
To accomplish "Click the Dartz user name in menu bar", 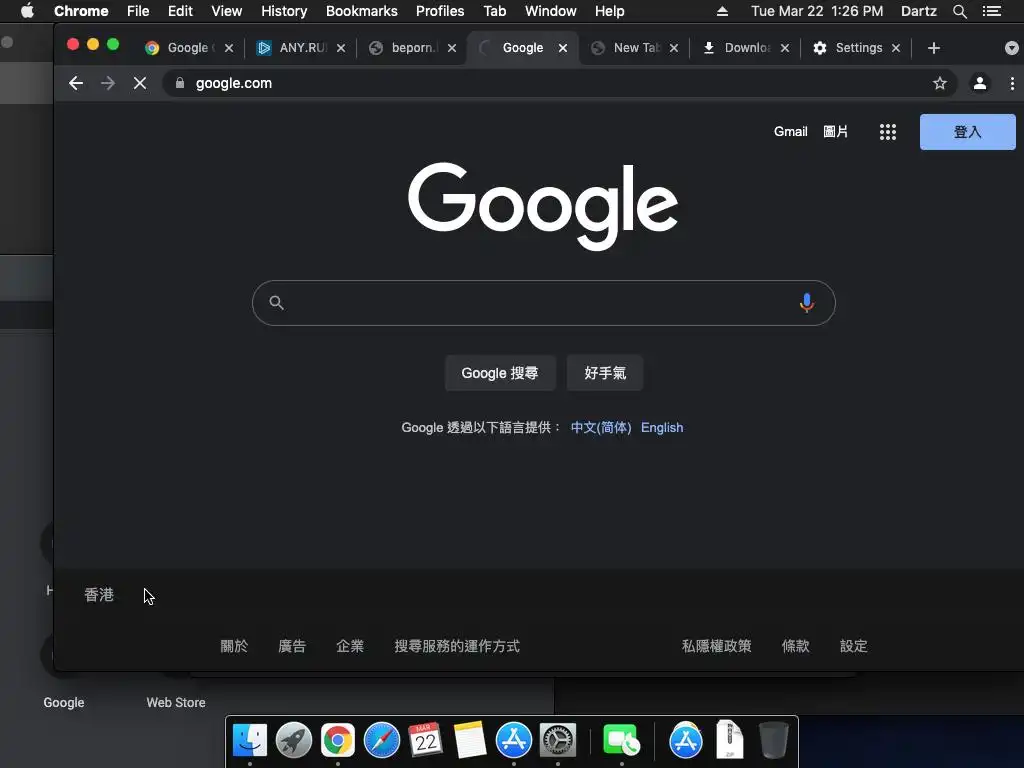I will pos(919,11).
